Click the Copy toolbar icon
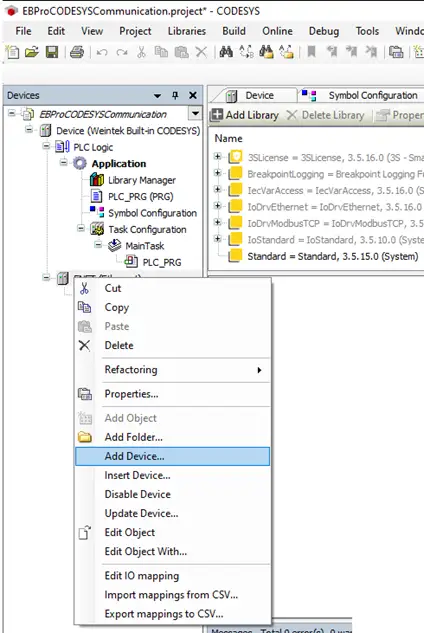The width and height of the screenshot is (424, 633). point(161,52)
